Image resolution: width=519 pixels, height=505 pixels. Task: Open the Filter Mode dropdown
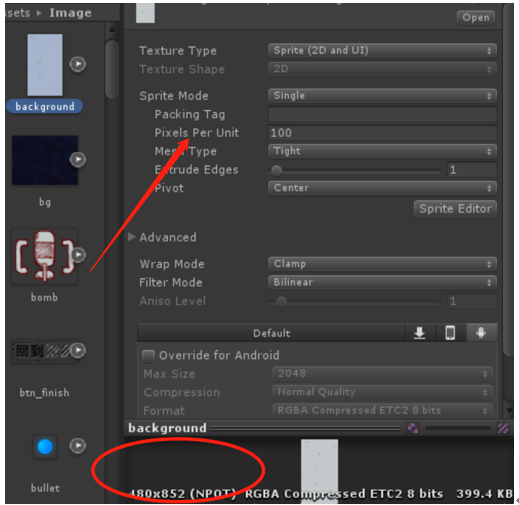(x=382, y=283)
